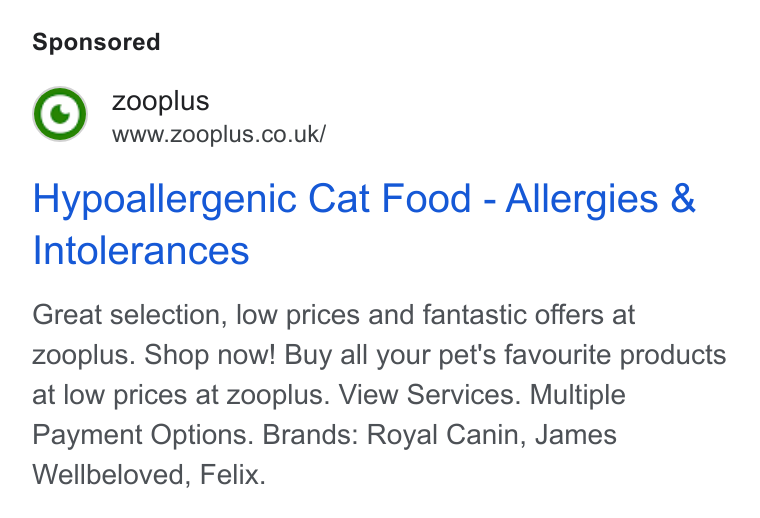Click the pet's favourite products phrase
This screenshot has width=760, height=518.
pos(582,355)
